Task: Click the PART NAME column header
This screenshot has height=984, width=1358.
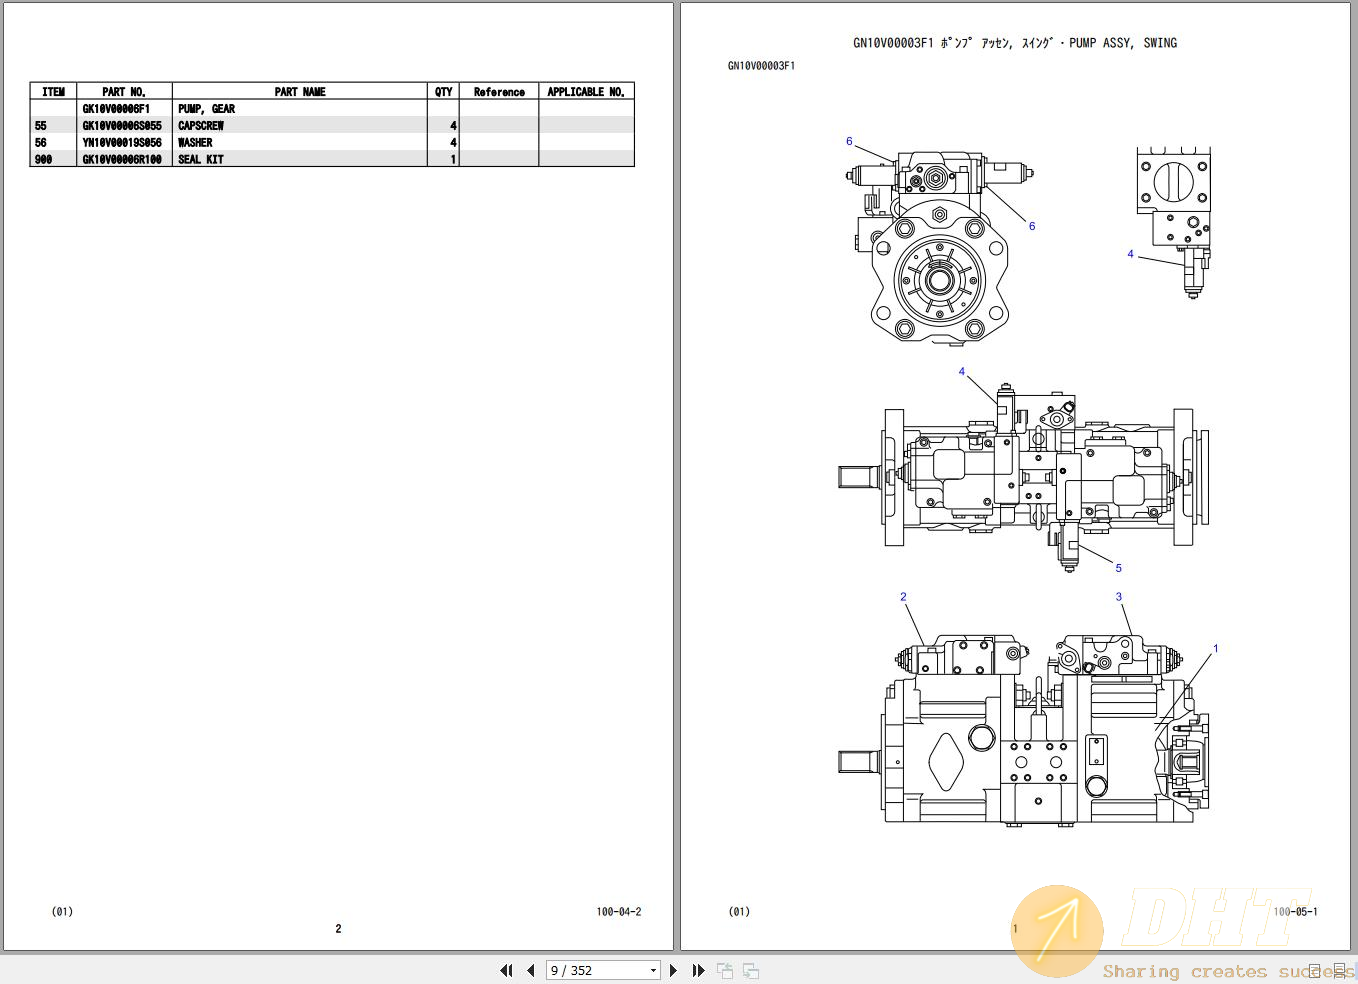Action: pyautogui.click(x=300, y=91)
